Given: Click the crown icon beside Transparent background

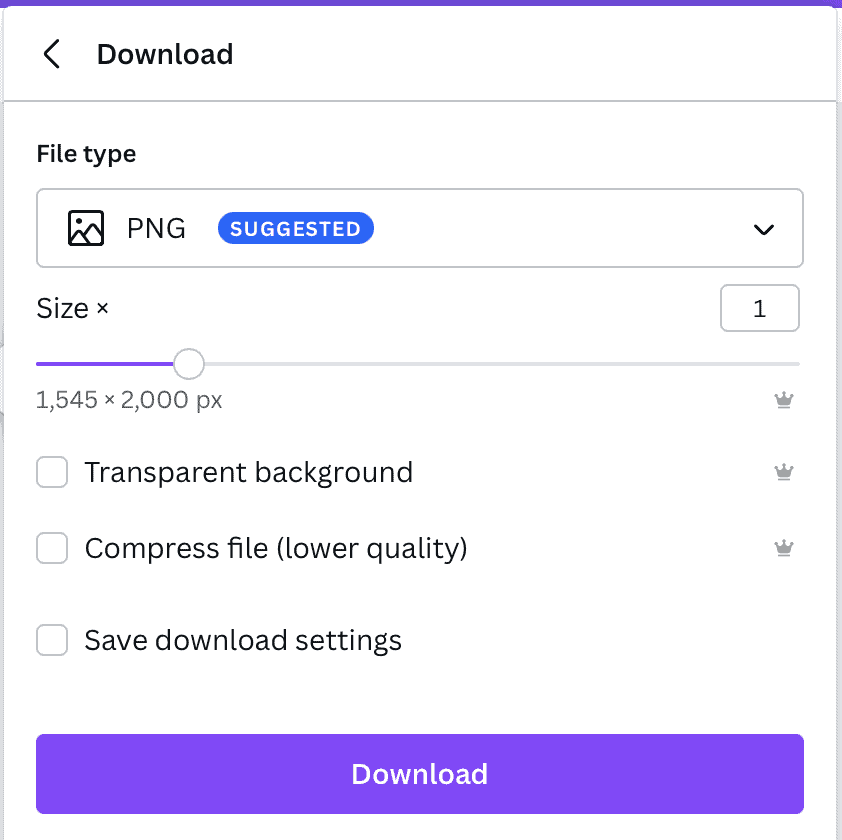Looking at the screenshot, I should pyautogui.click(x=783, y=472).
